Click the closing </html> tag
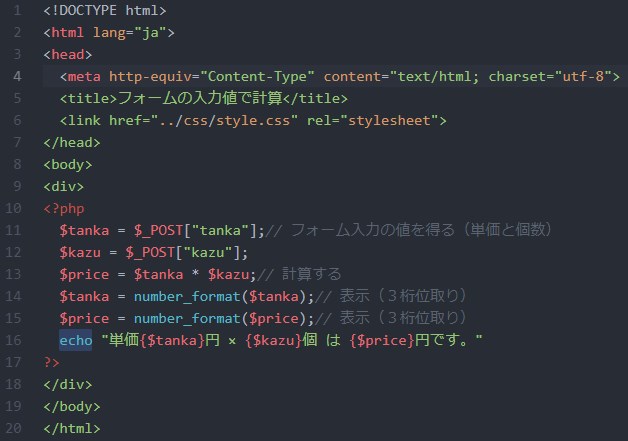 click(72, 428)
